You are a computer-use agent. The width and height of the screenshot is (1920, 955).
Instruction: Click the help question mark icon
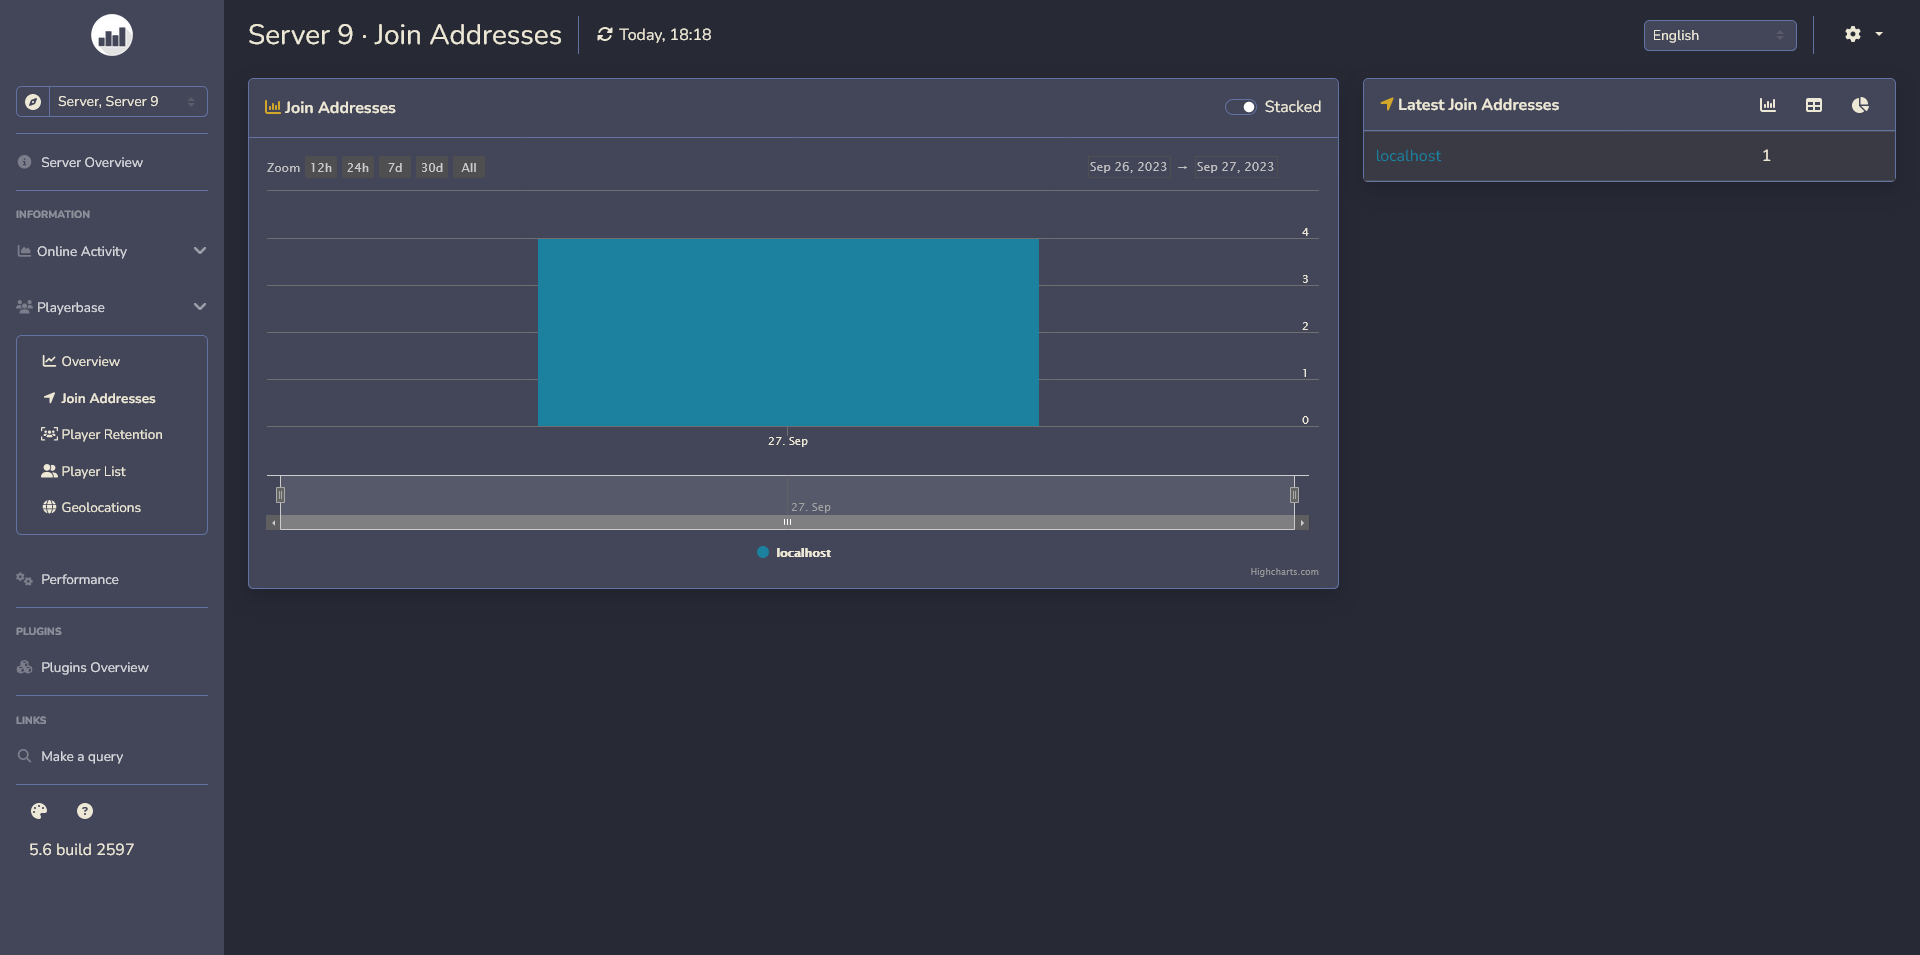[85, 811]
